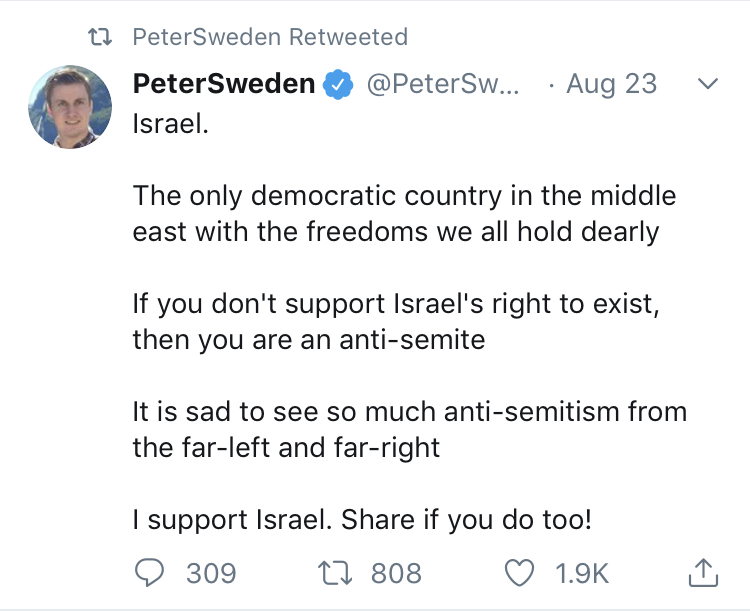Screen dimensions: 750x611
Task: Tap the share upload icon
Action: 702,572
